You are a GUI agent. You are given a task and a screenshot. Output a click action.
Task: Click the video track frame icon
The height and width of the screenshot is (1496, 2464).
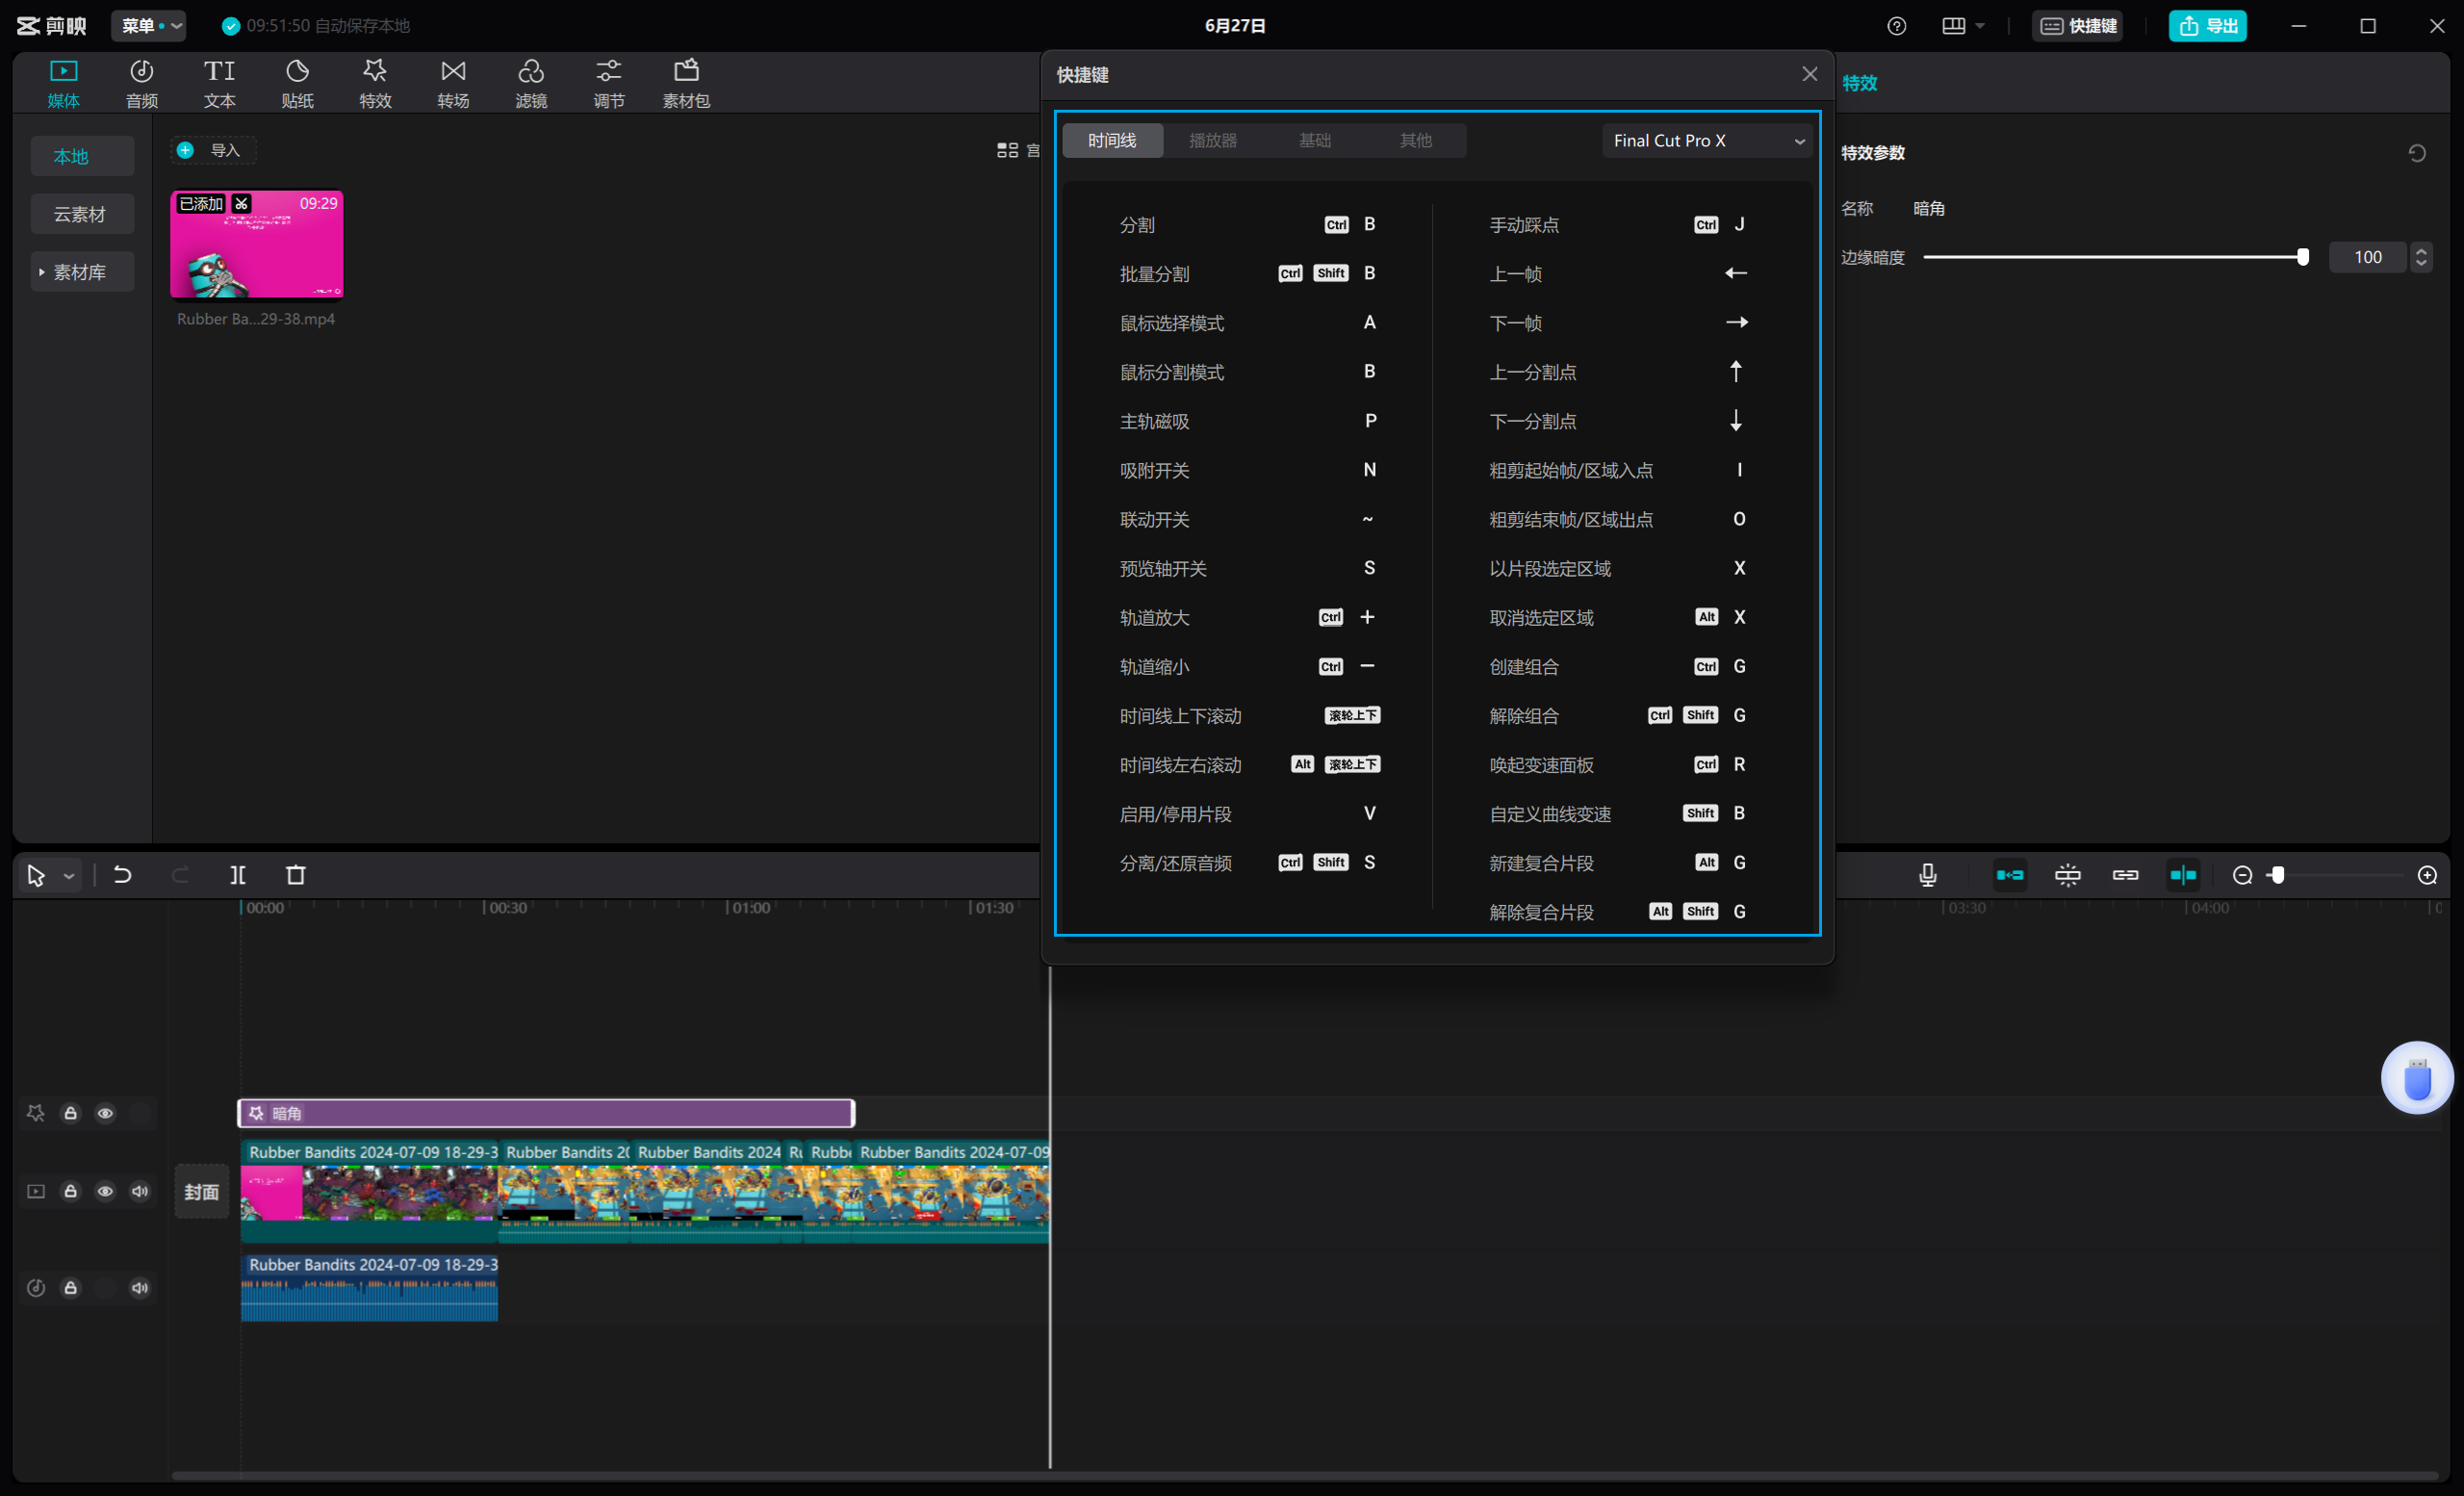(36, 1191)
